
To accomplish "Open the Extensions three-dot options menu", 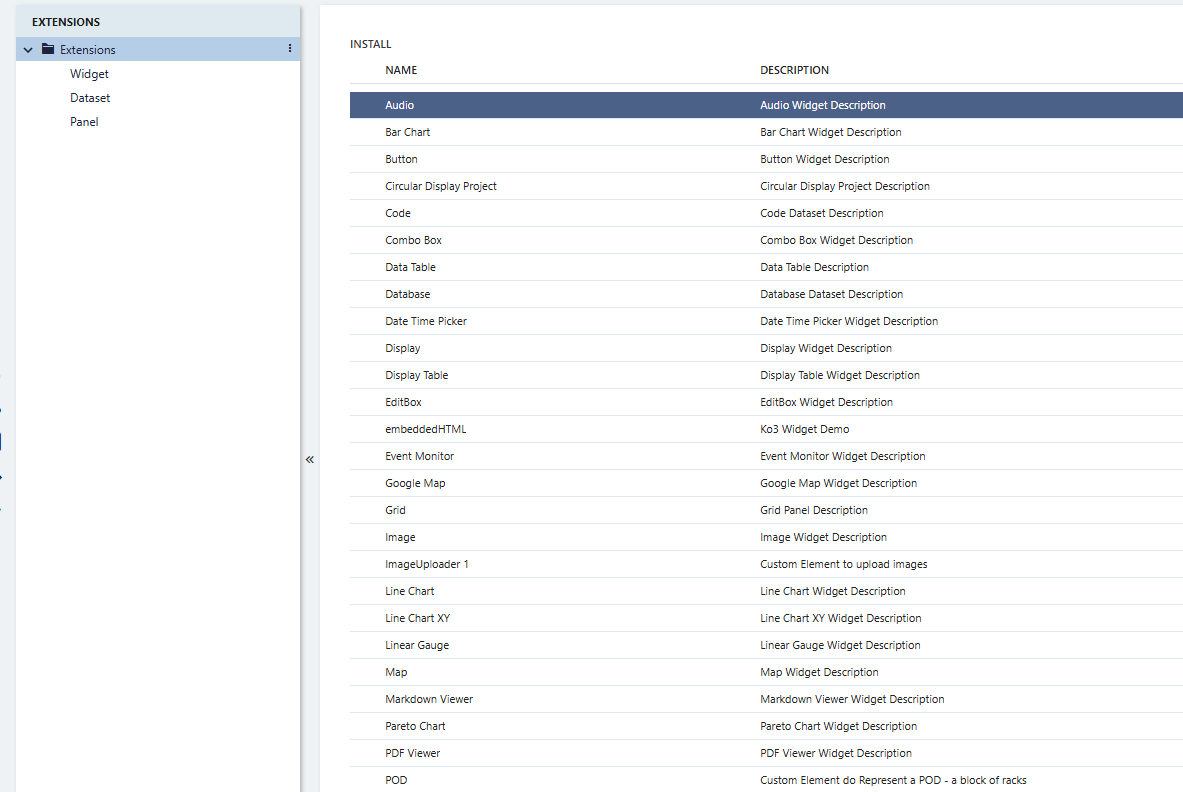I will (x=290, y=49).
